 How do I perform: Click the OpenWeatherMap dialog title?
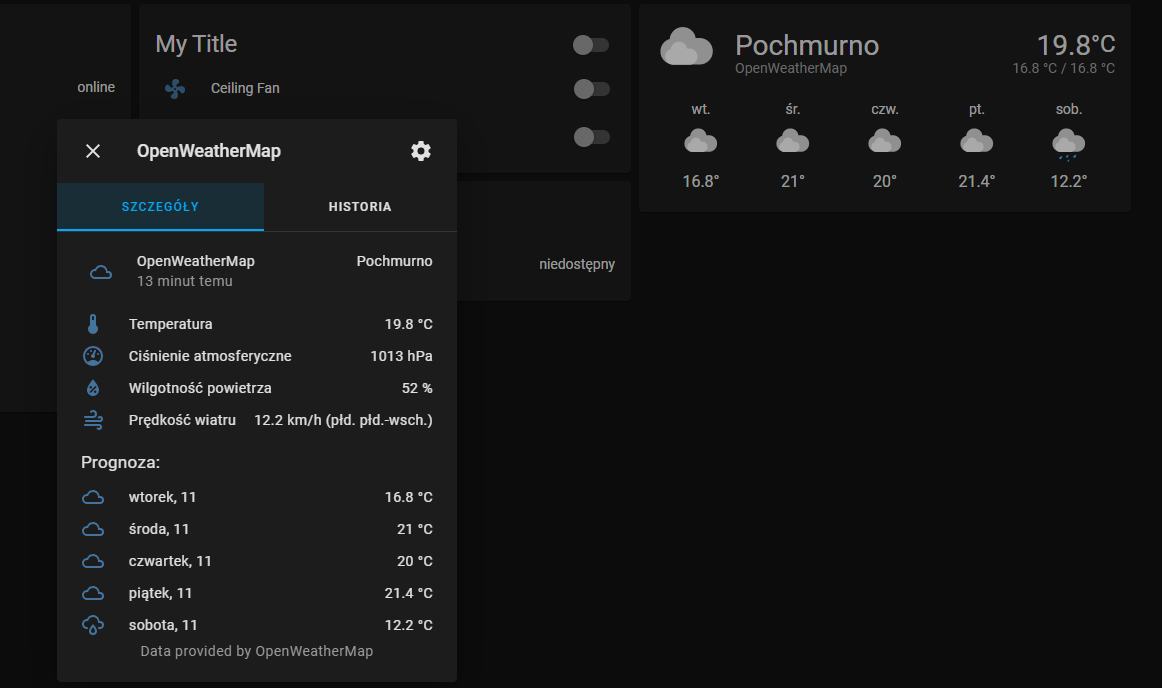click(x=209, y=151)
